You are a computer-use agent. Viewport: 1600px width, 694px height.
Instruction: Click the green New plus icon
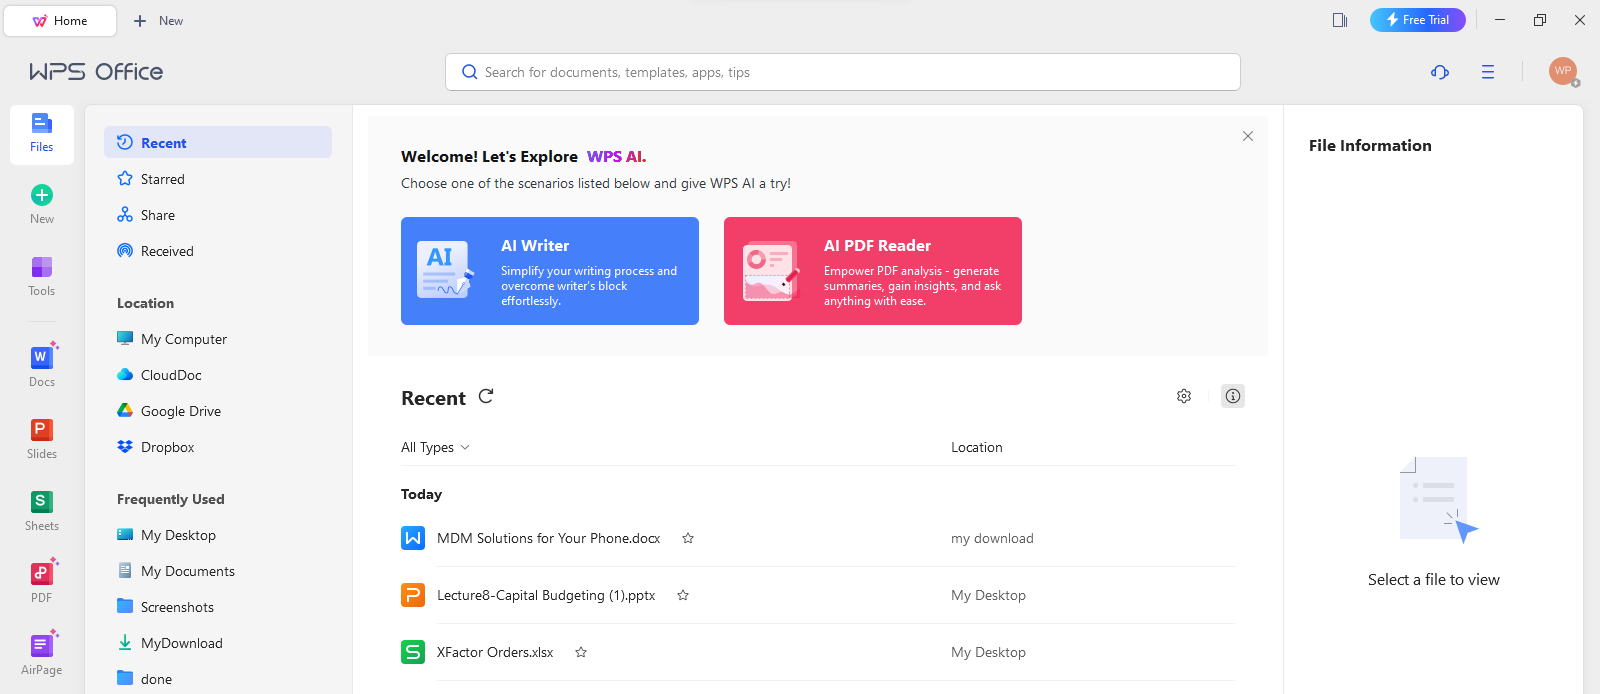point(42,195)
